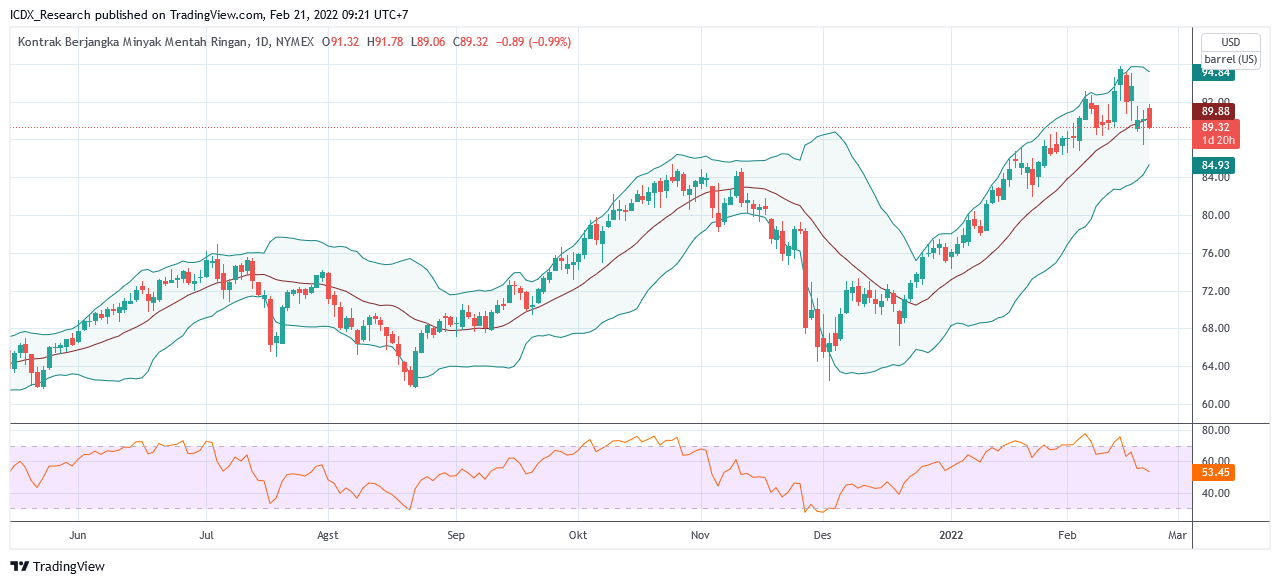Click the USD currency label
The height and width of the screenshot is (584, 1280).
coord(1230,42)
